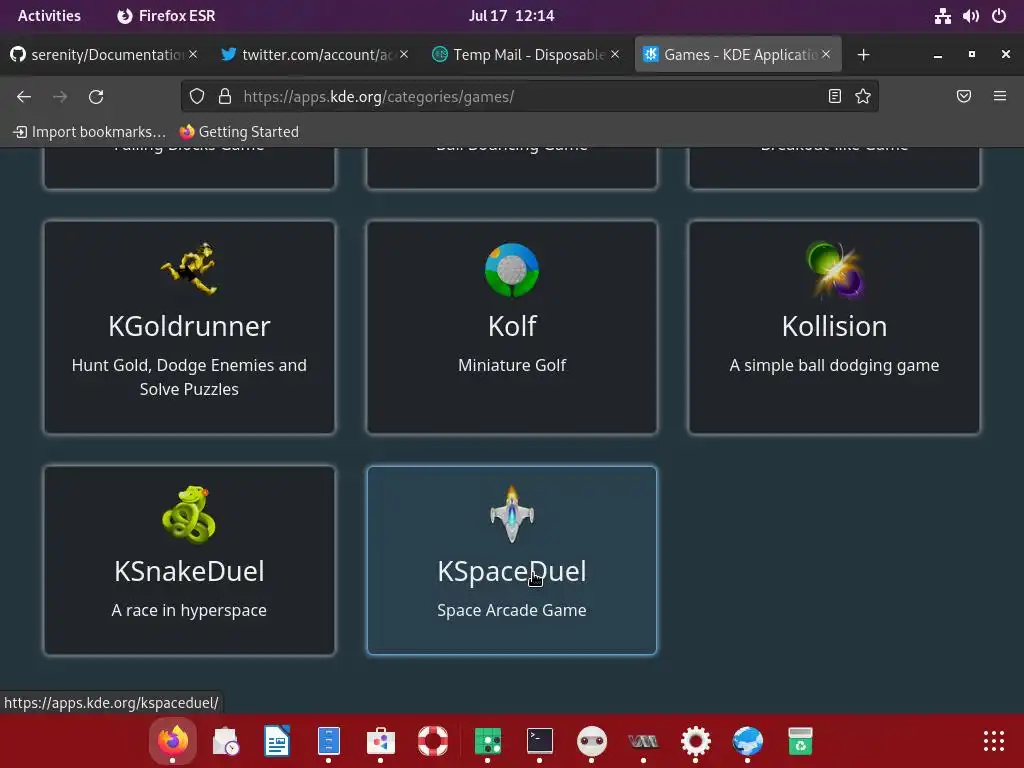Click the KSnakeDuel green snake icon

click(x=189, y=515)
